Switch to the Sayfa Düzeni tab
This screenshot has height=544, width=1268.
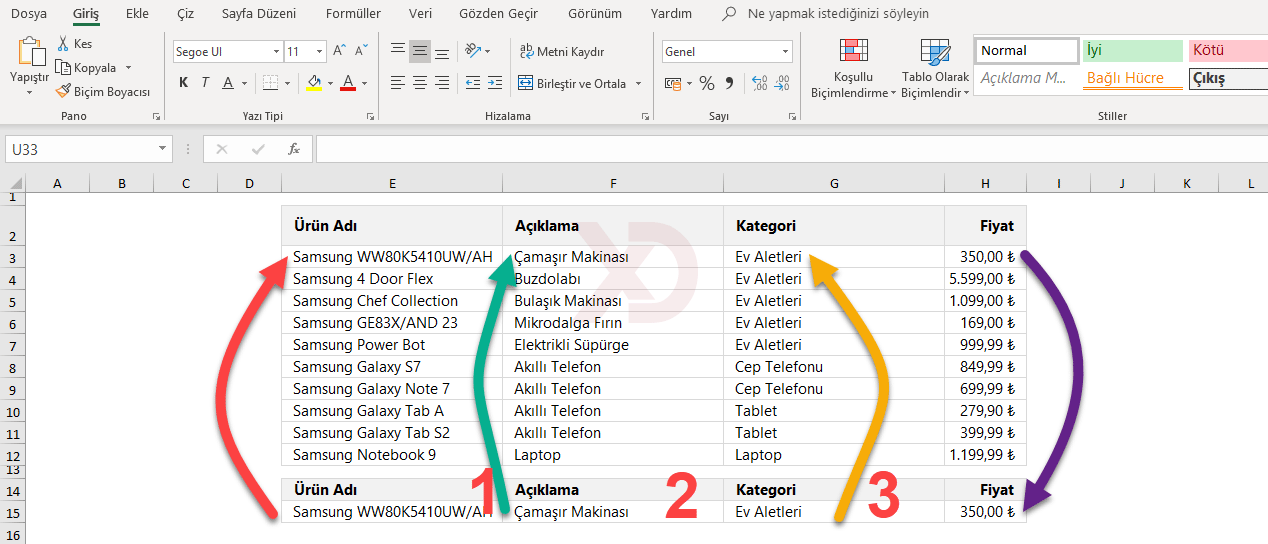click(260, 14)
